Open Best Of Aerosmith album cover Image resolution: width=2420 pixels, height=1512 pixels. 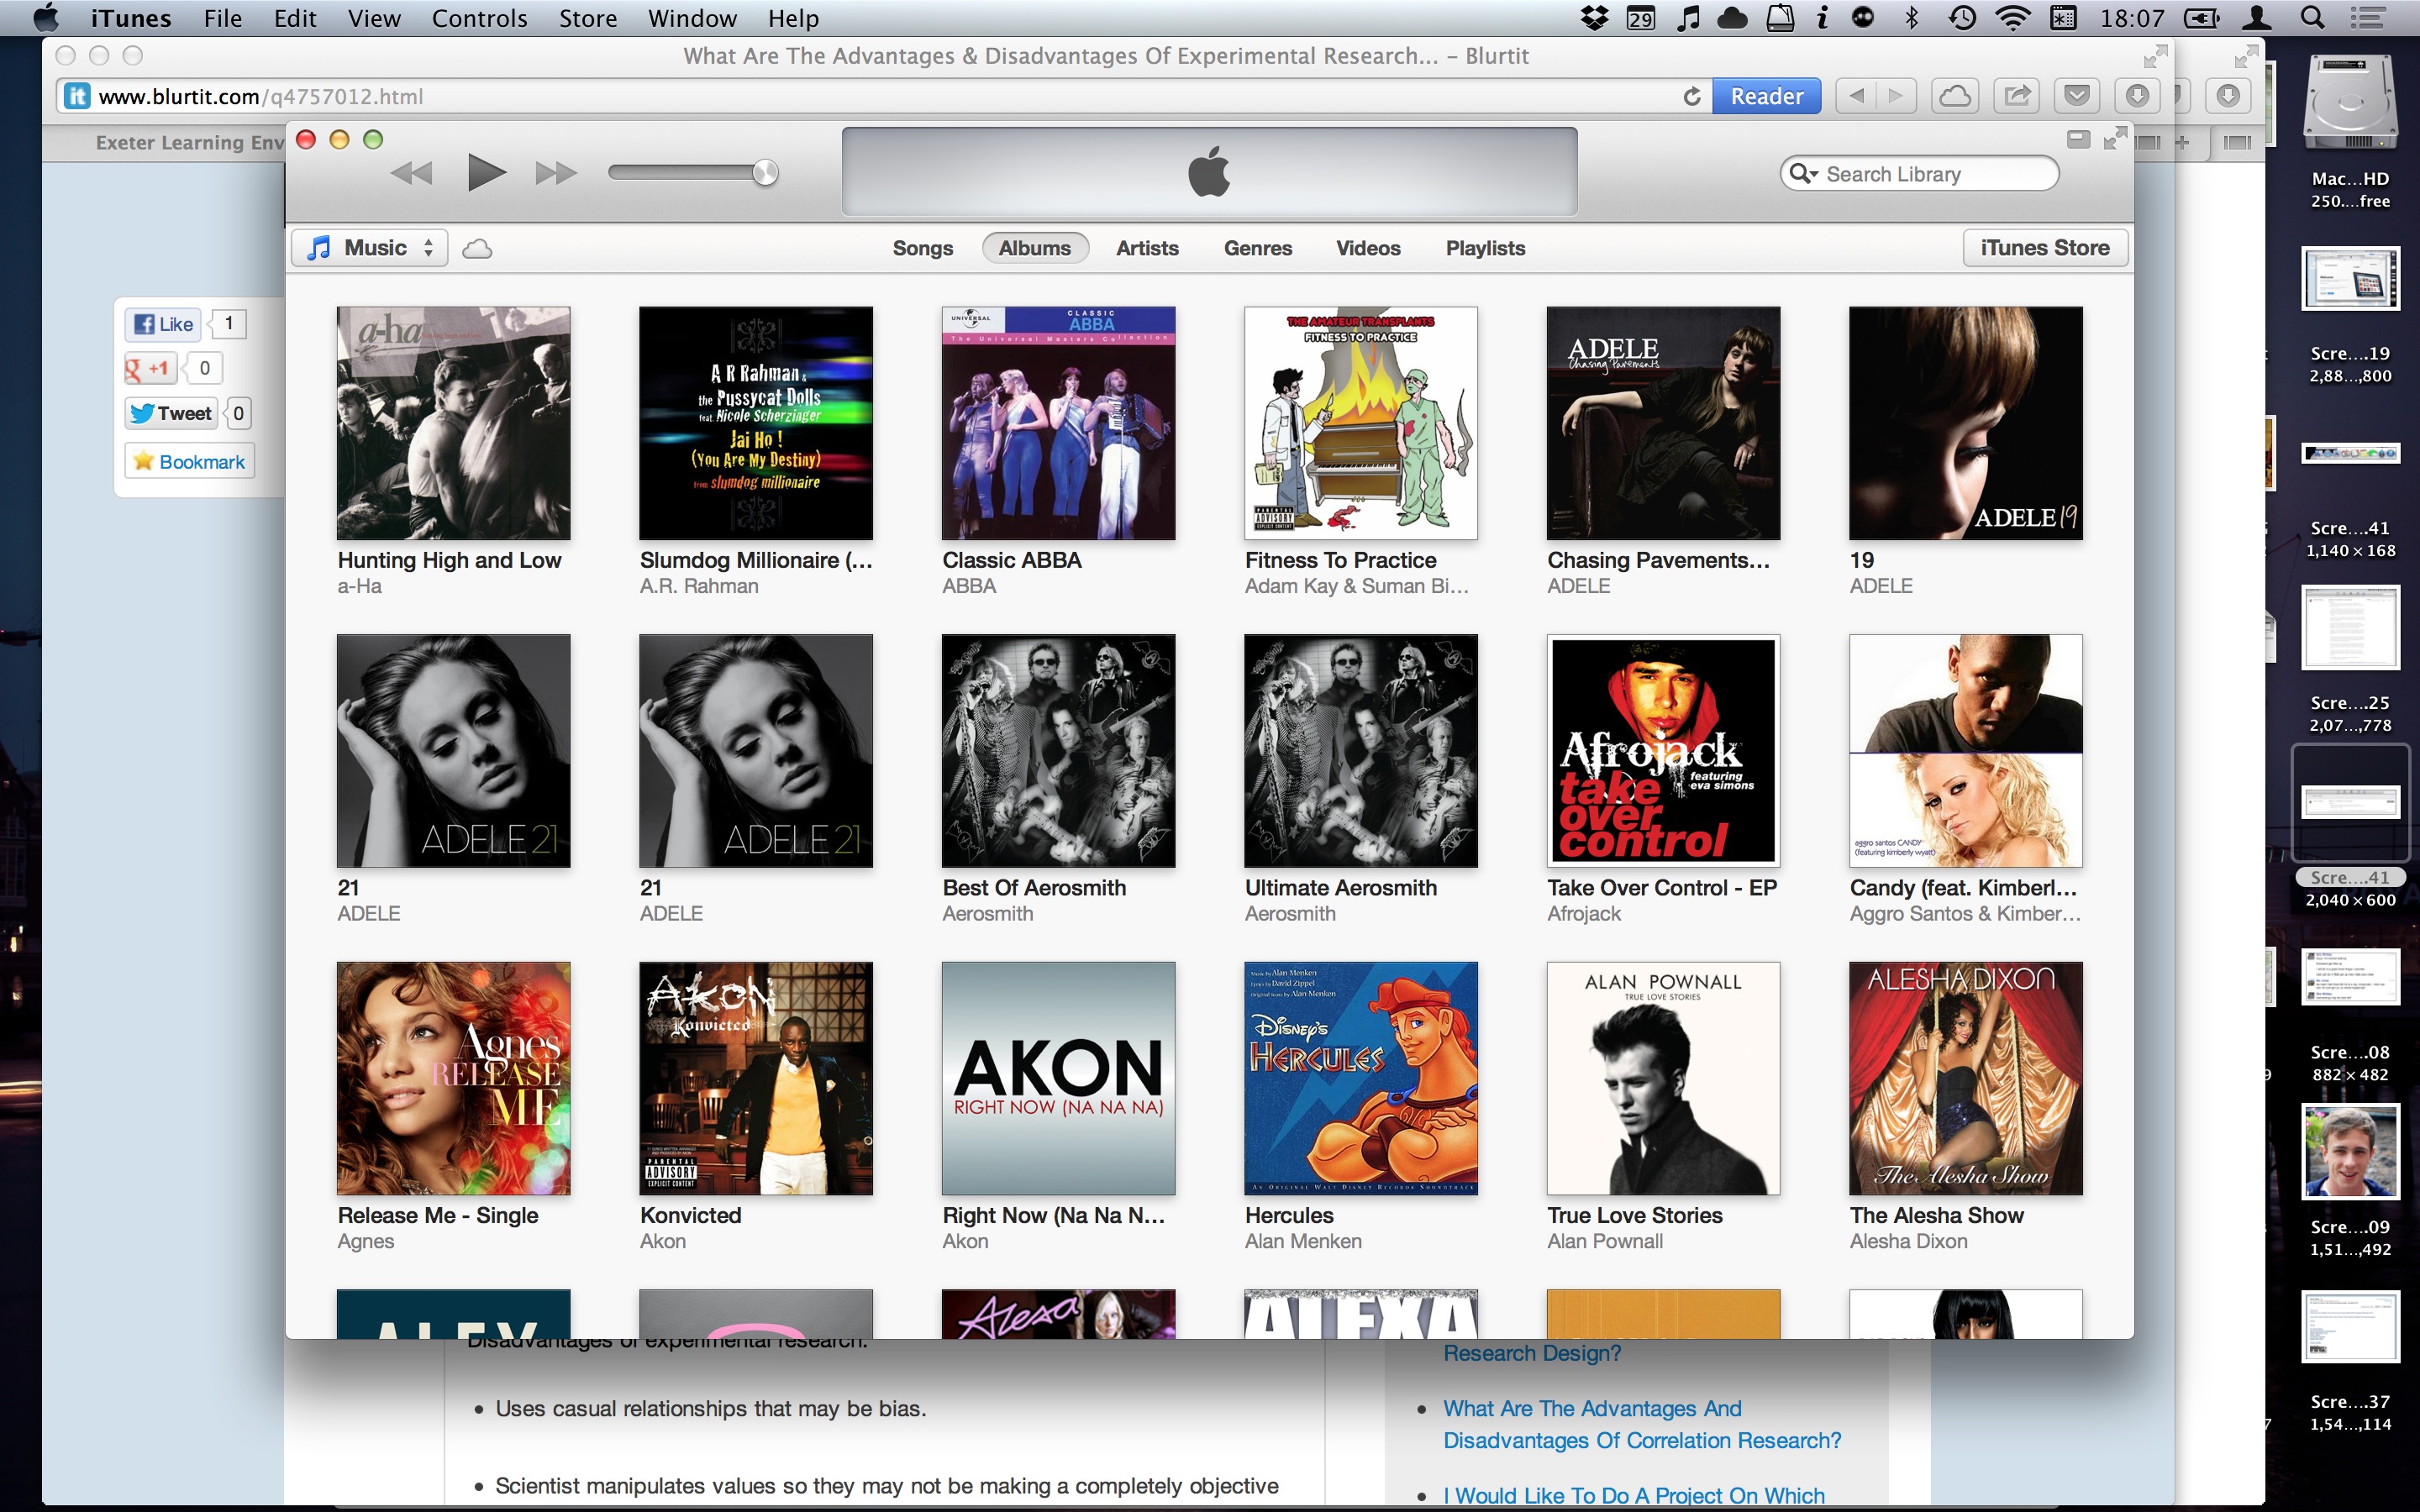pyautogui.click(x=1058, y=751)
